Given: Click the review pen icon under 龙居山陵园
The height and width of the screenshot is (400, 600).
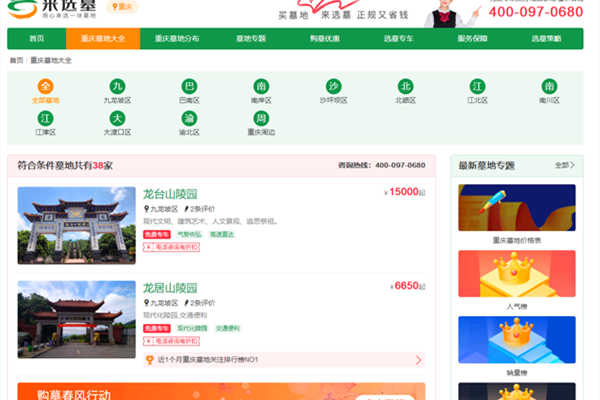Looking at the screenshot, I should (186, 303).
